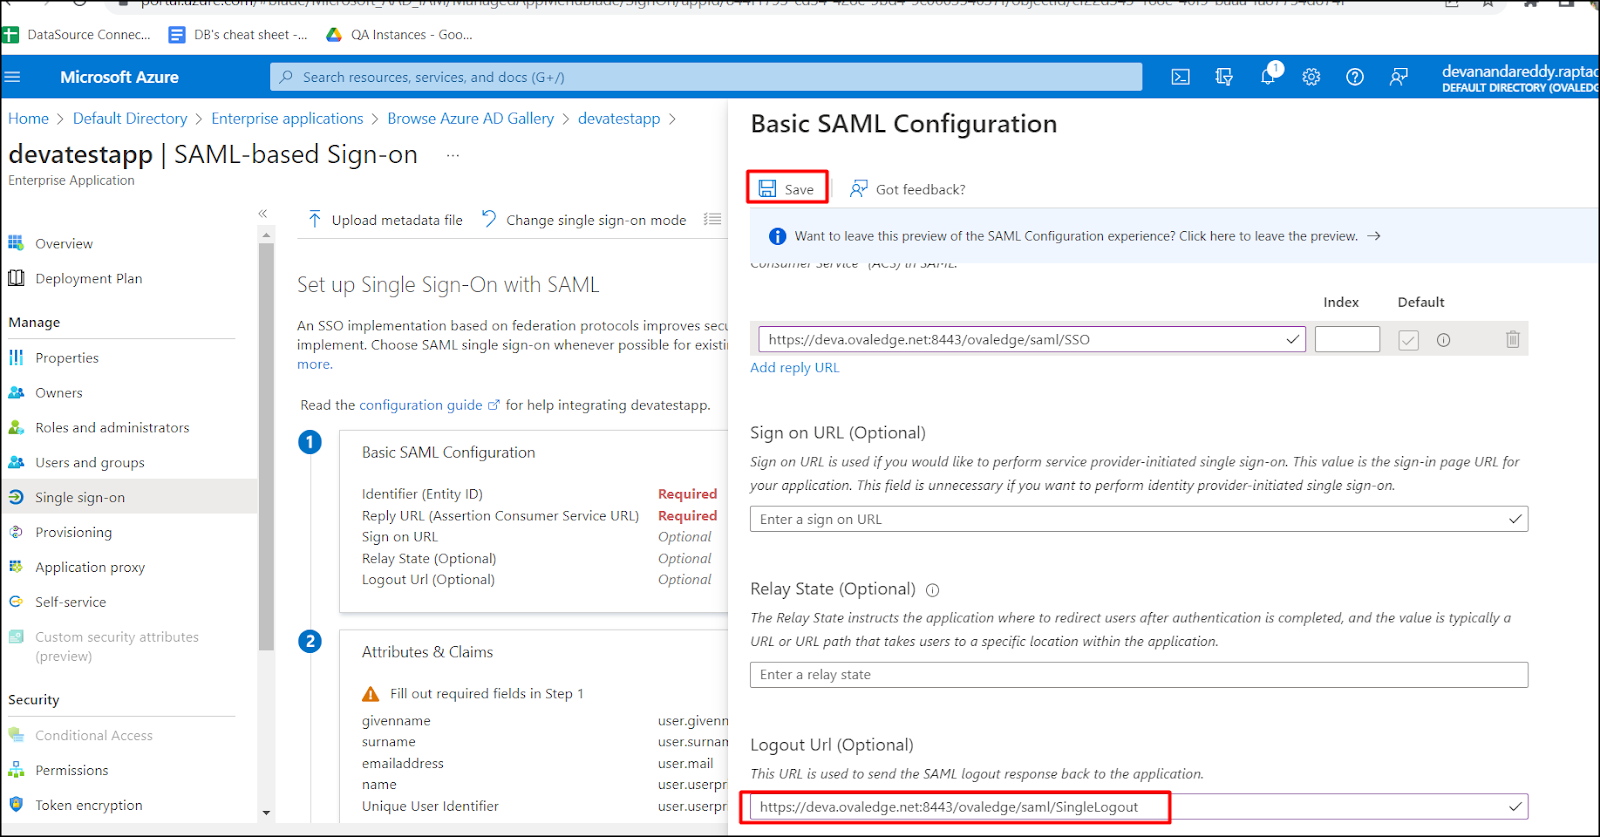Open Roles and administrators
This screenshot has width=1600, height=837.
[112, 427]
